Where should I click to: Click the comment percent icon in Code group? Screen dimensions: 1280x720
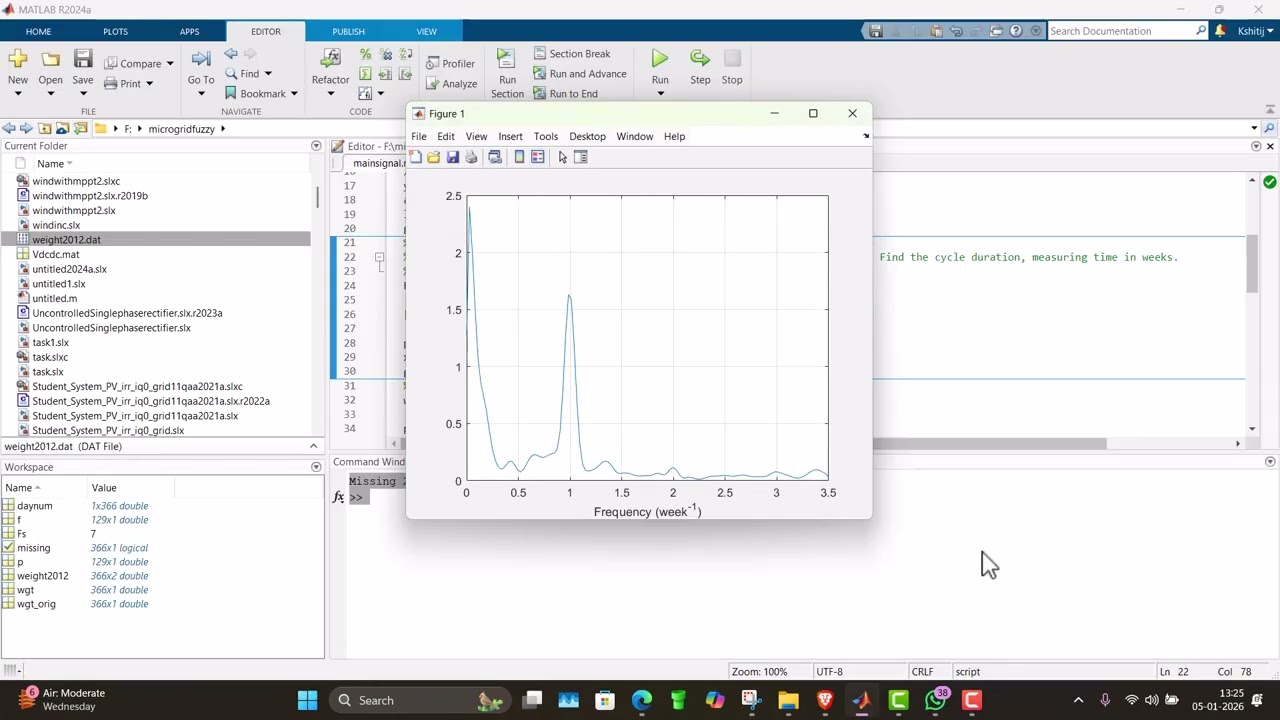tap(365, 54)
